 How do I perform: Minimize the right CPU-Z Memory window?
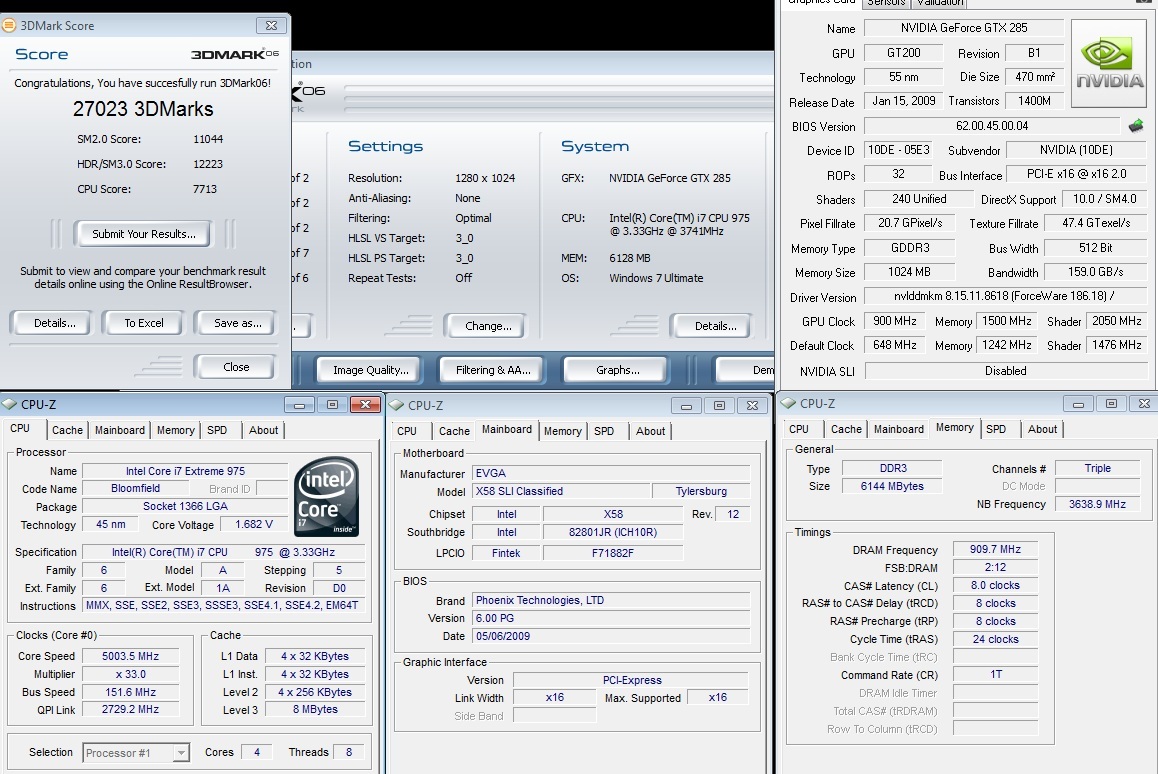1078,404
